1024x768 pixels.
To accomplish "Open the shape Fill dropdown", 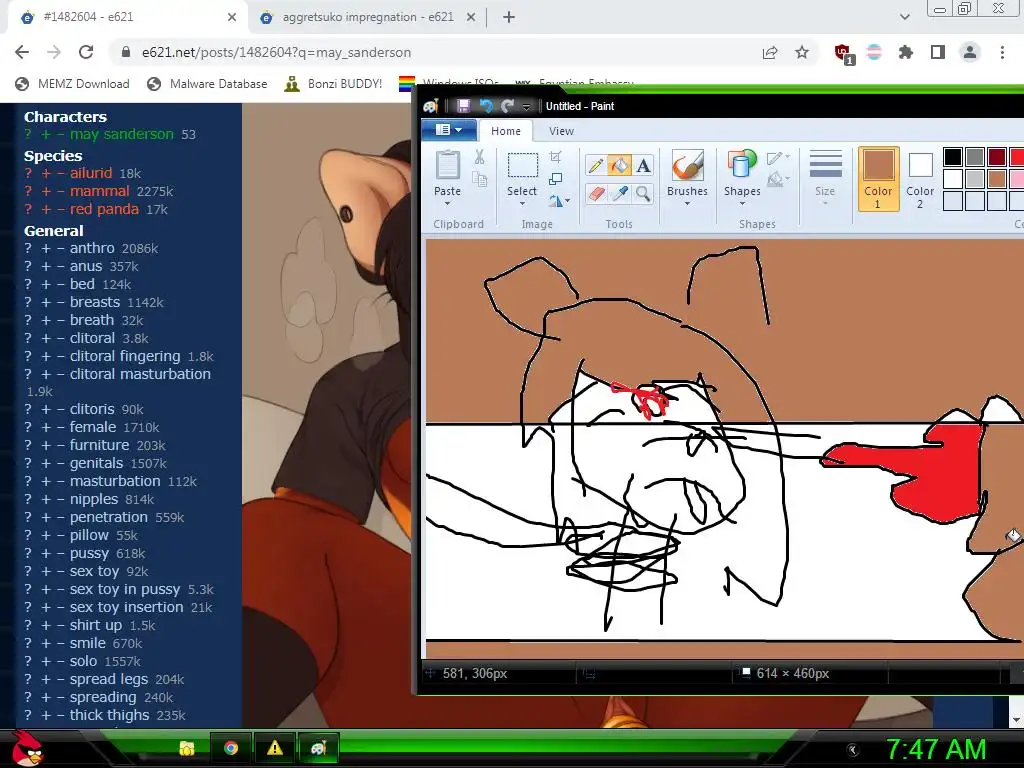I will click(x=778, y=179).
